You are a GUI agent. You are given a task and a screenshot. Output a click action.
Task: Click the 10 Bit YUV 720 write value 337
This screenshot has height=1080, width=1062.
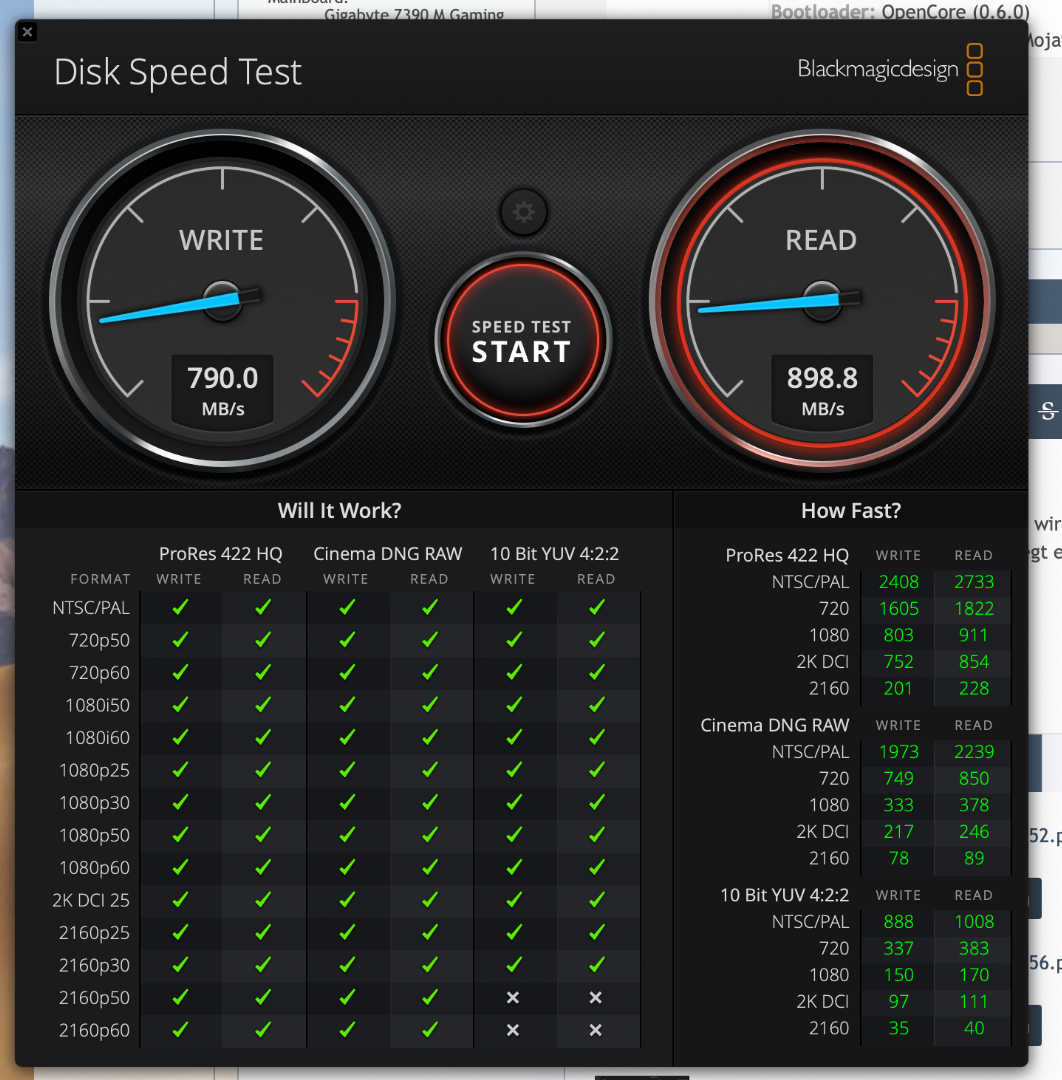[x=899, y=949]
